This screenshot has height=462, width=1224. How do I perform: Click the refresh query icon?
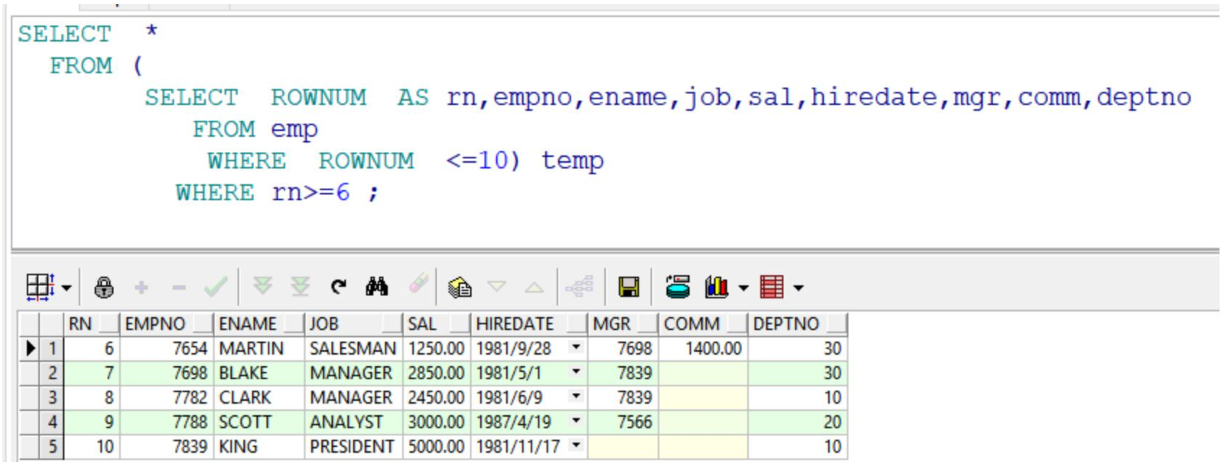pos(338,288)
